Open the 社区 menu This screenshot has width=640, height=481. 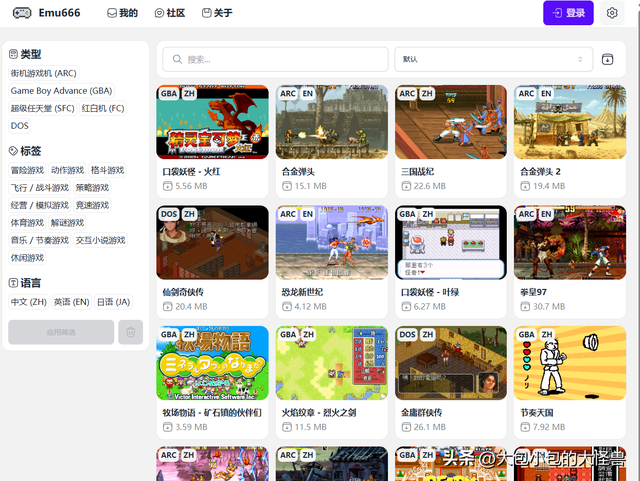click(170, 13)
